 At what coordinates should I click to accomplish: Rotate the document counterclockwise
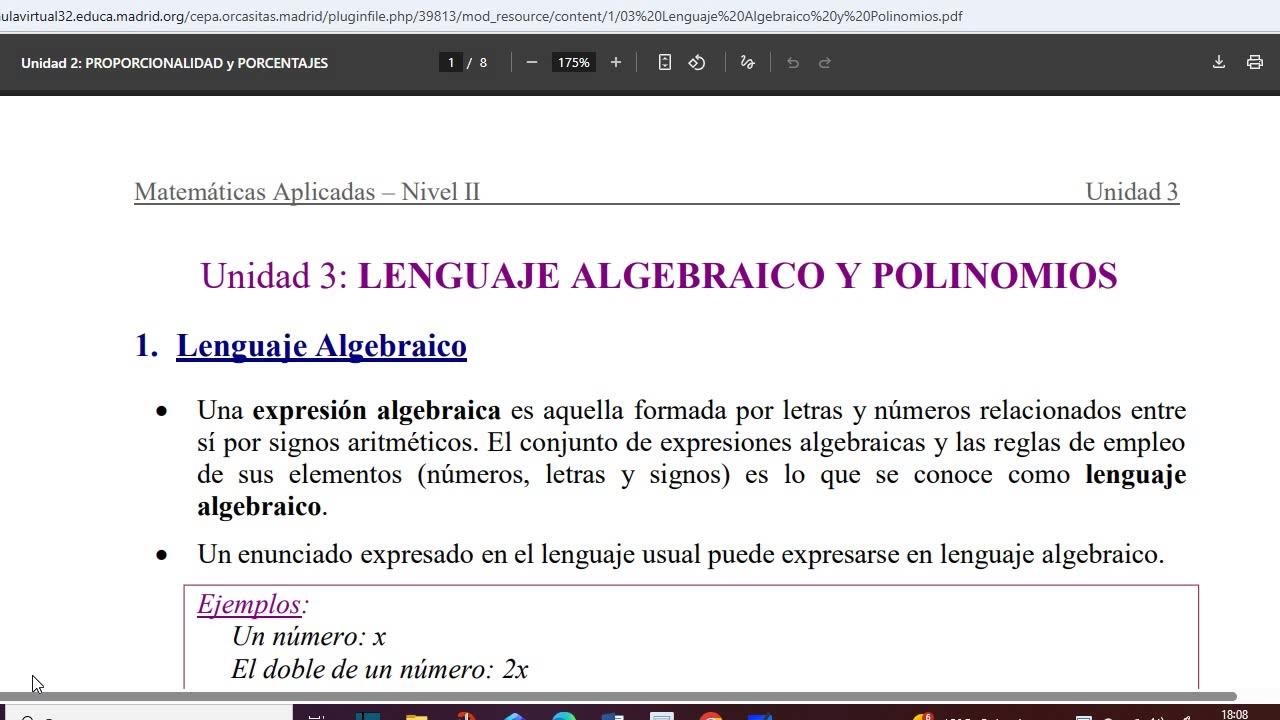tap(697, 62)
